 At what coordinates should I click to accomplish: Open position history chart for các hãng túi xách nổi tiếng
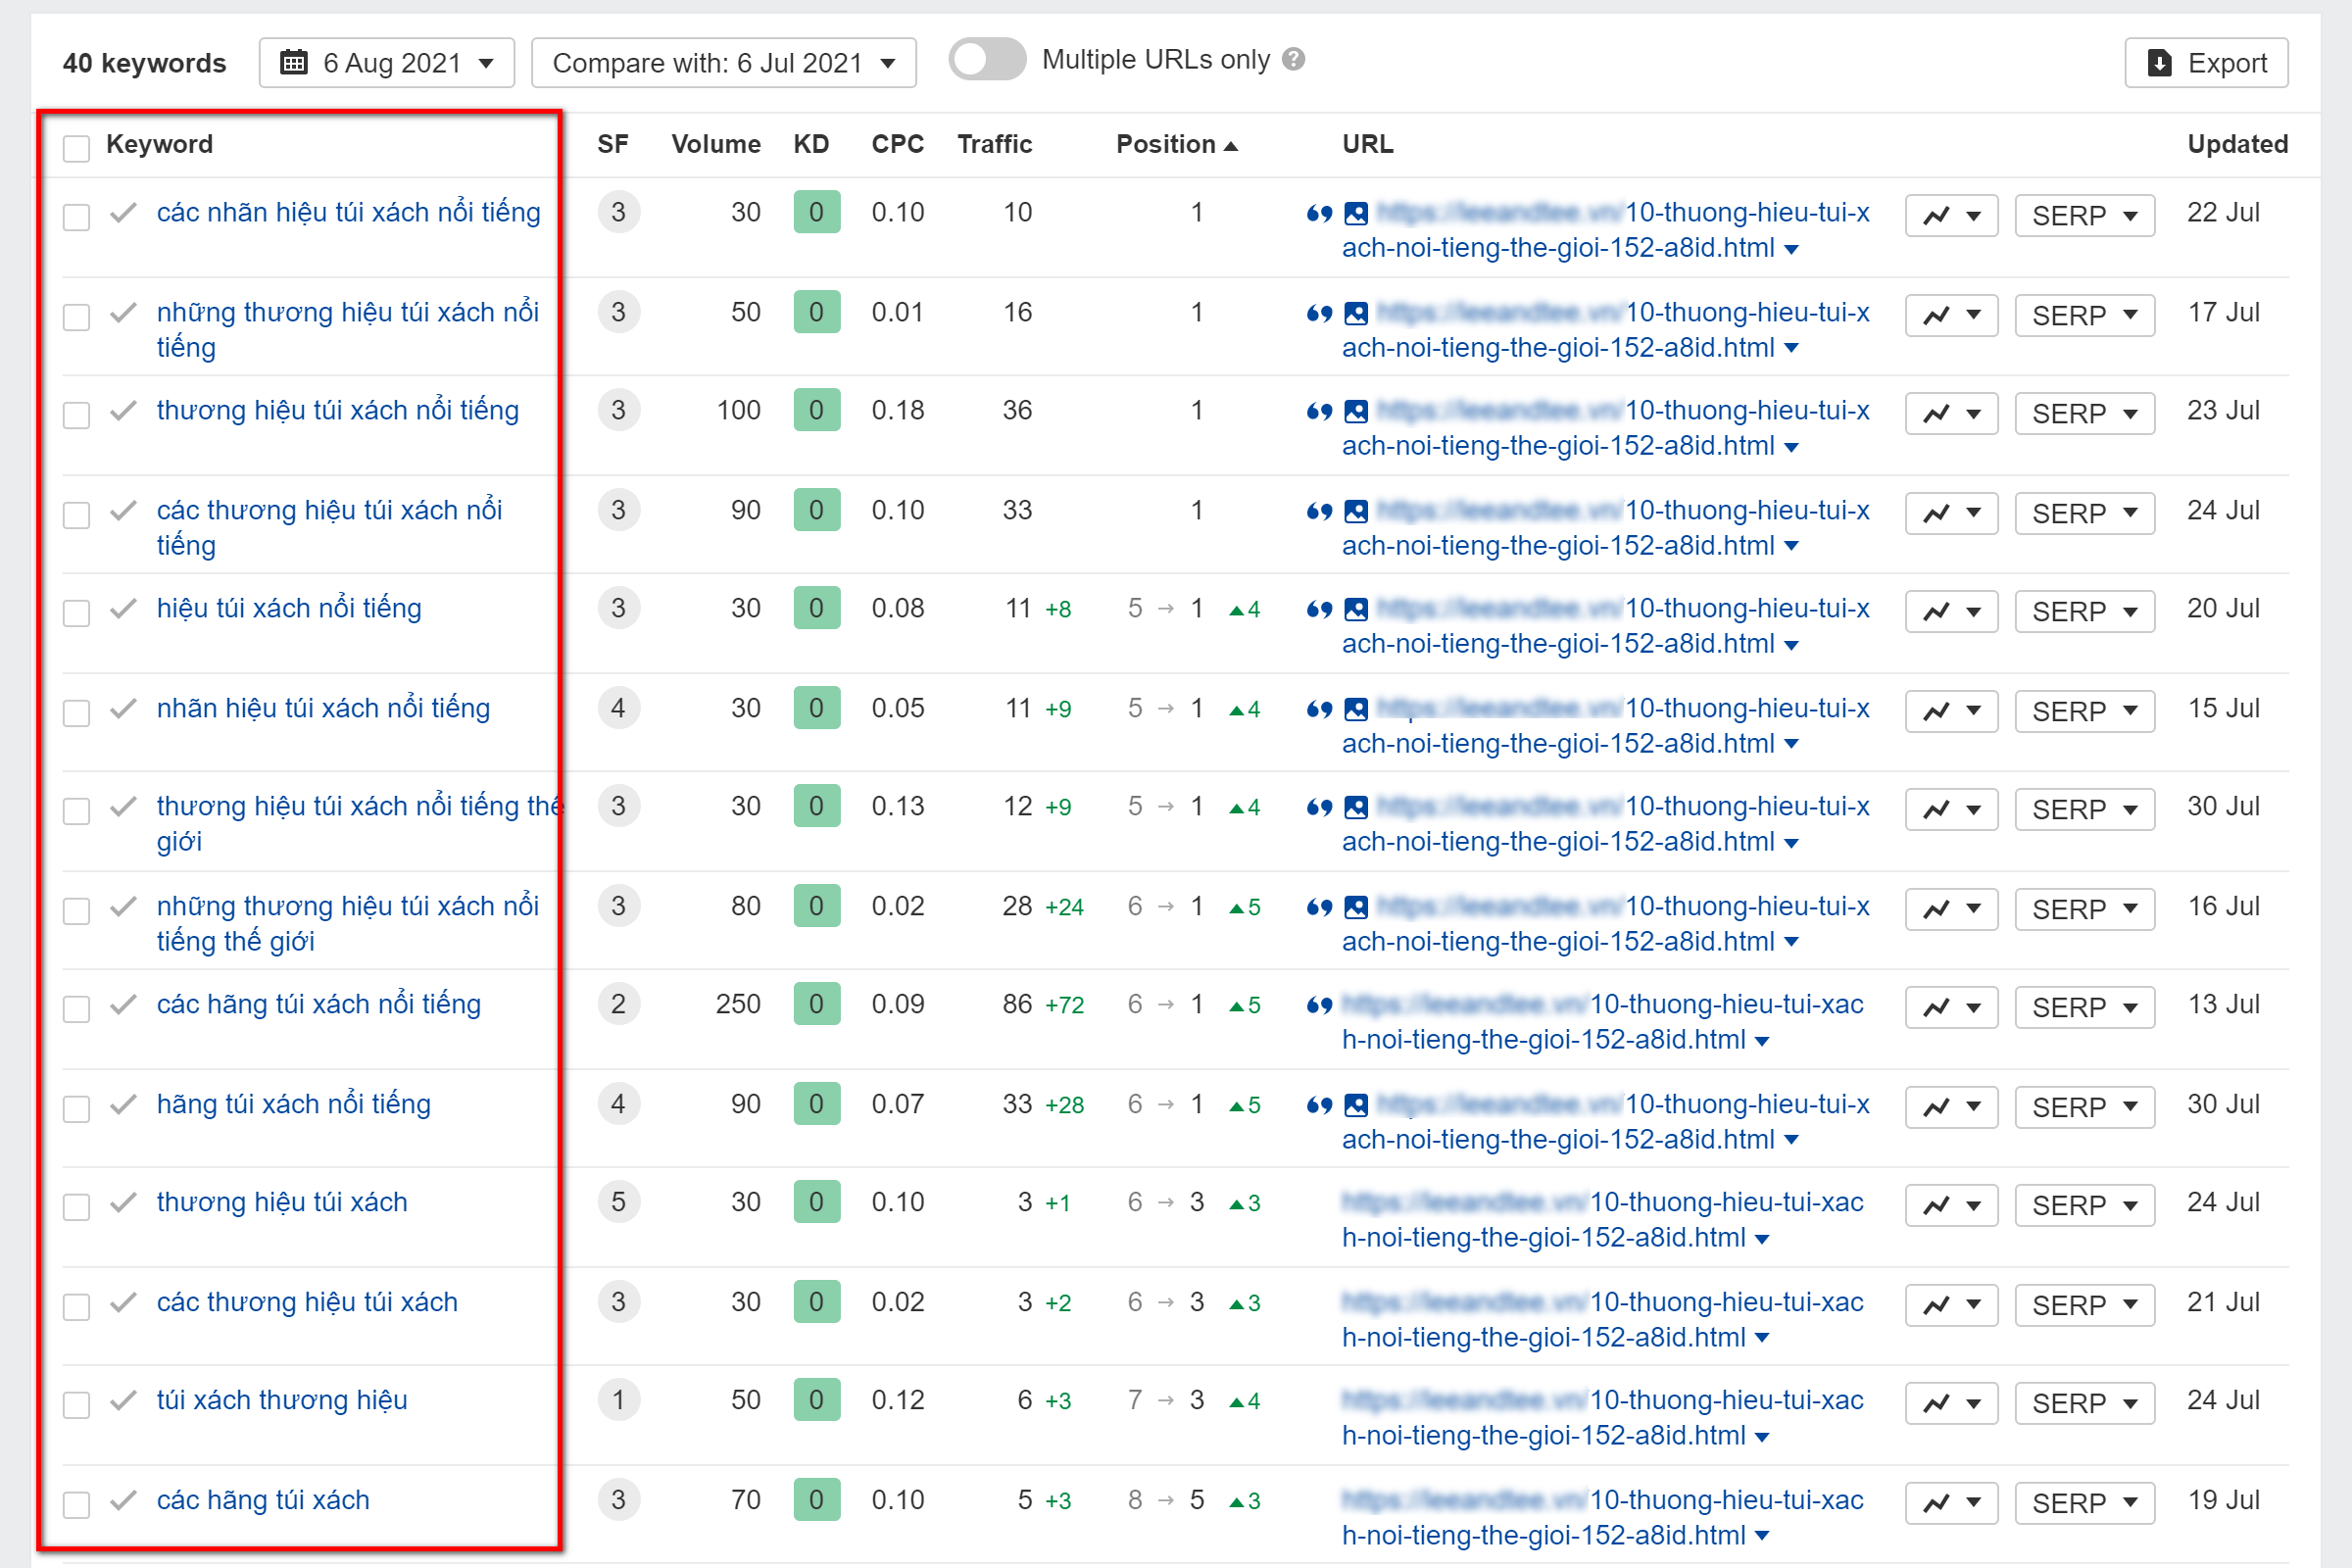coord(1951,1007)
